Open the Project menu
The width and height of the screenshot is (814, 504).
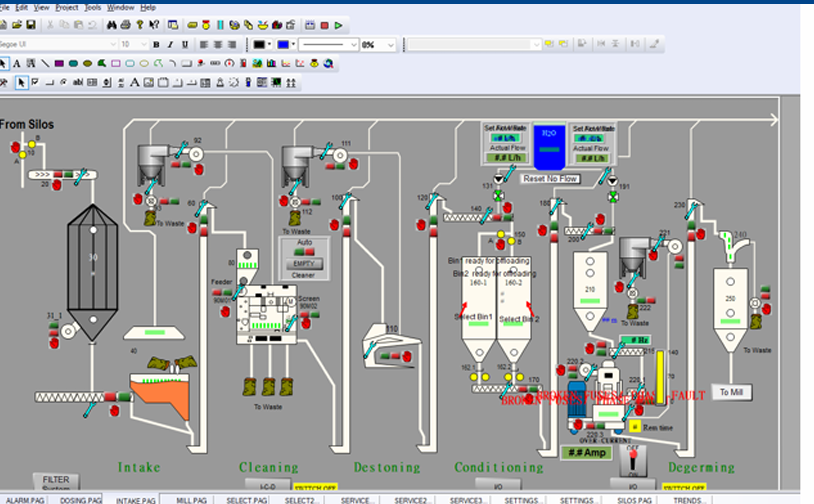[66, 7]
